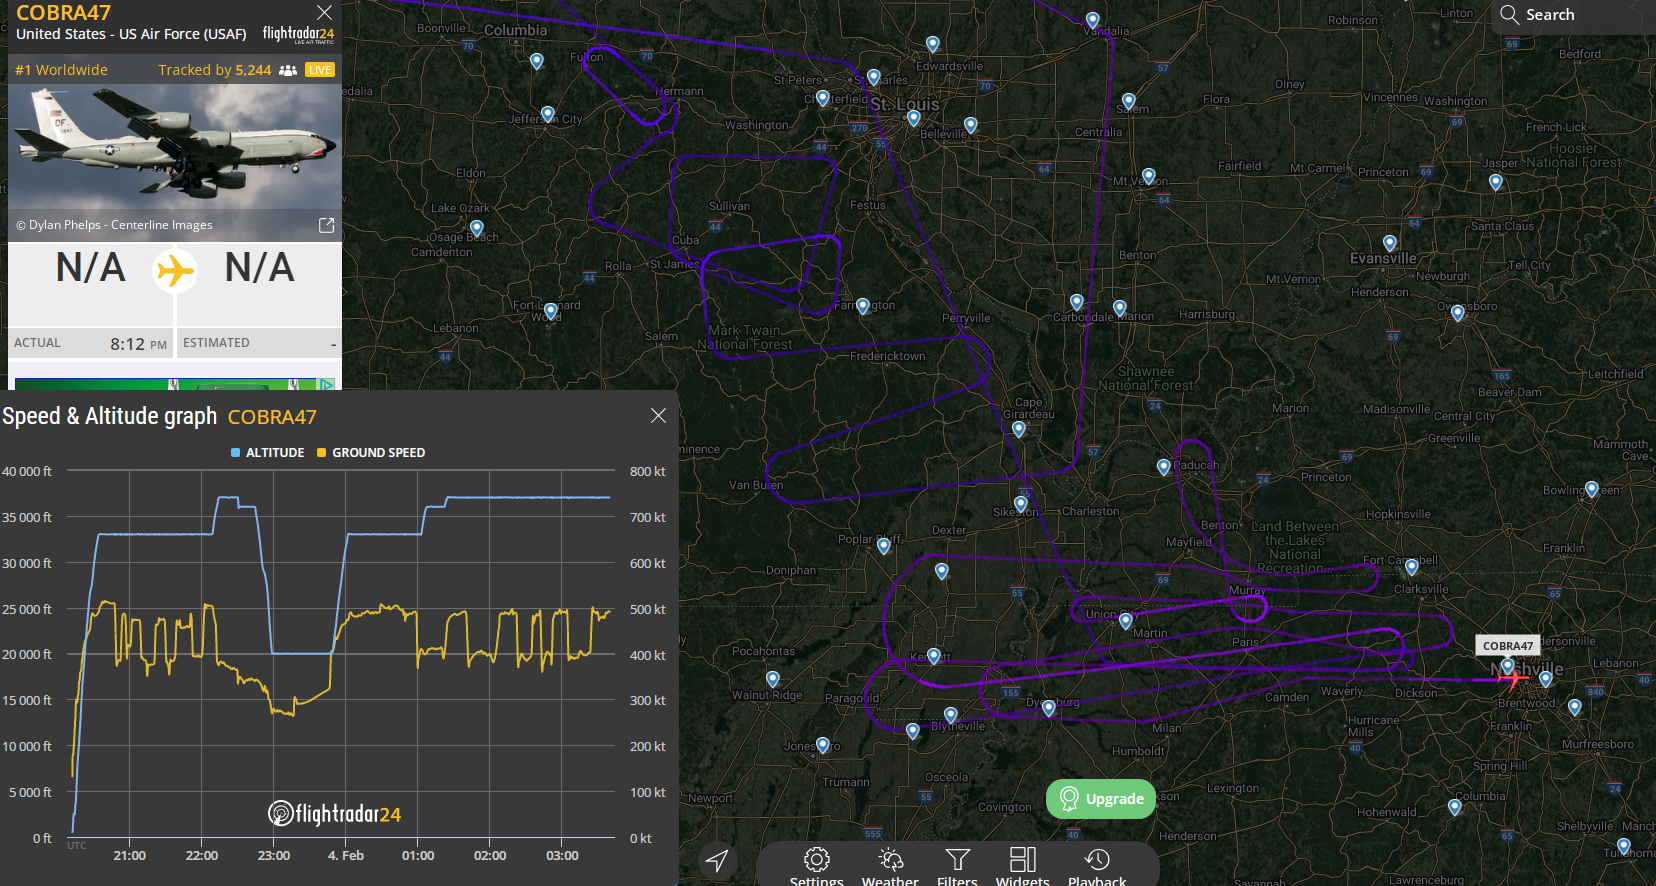Image resolution: width=1656 pixels, height=886 pixels.
Task: Click the St. Louis city label
Action: click(904, 104)
